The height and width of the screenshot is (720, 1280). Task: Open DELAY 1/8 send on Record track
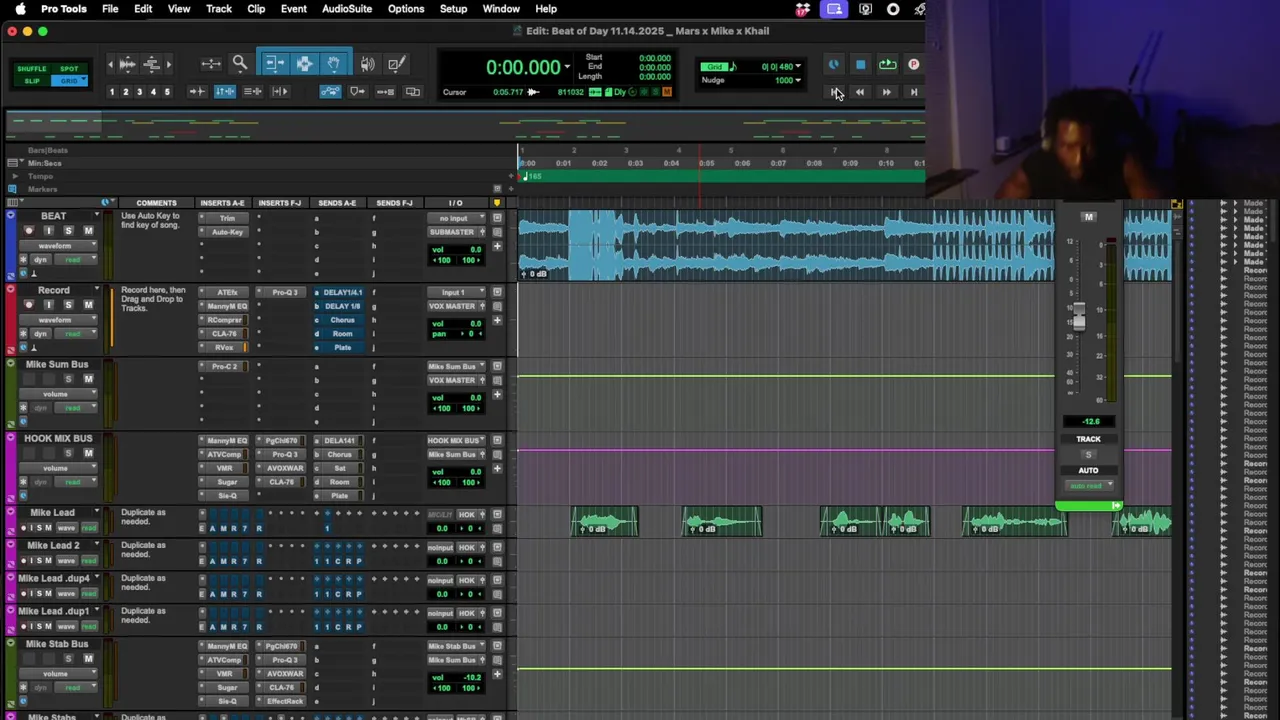pos(342,306)
